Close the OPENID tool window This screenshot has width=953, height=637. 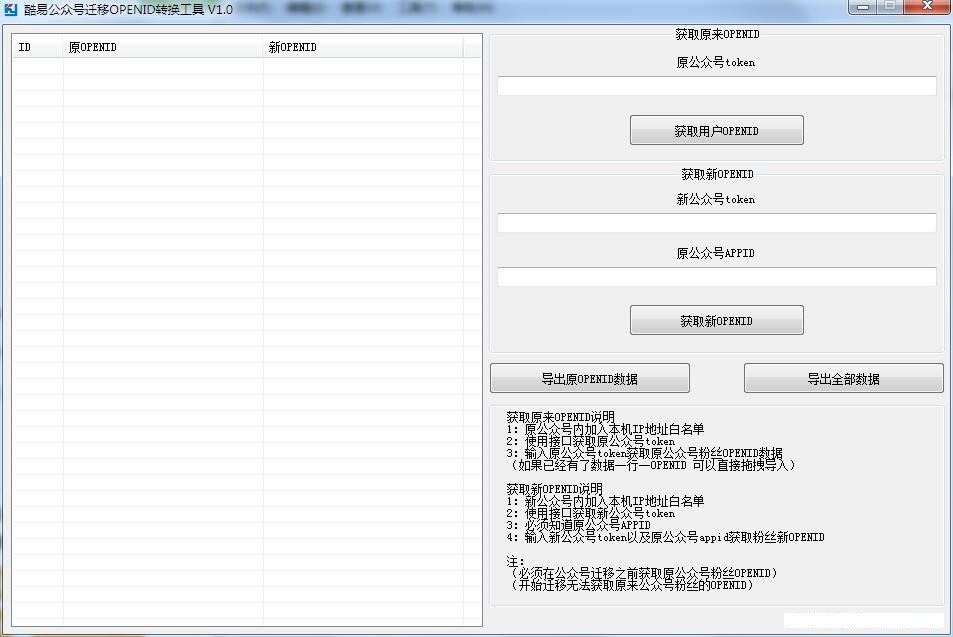click(927, 7)
